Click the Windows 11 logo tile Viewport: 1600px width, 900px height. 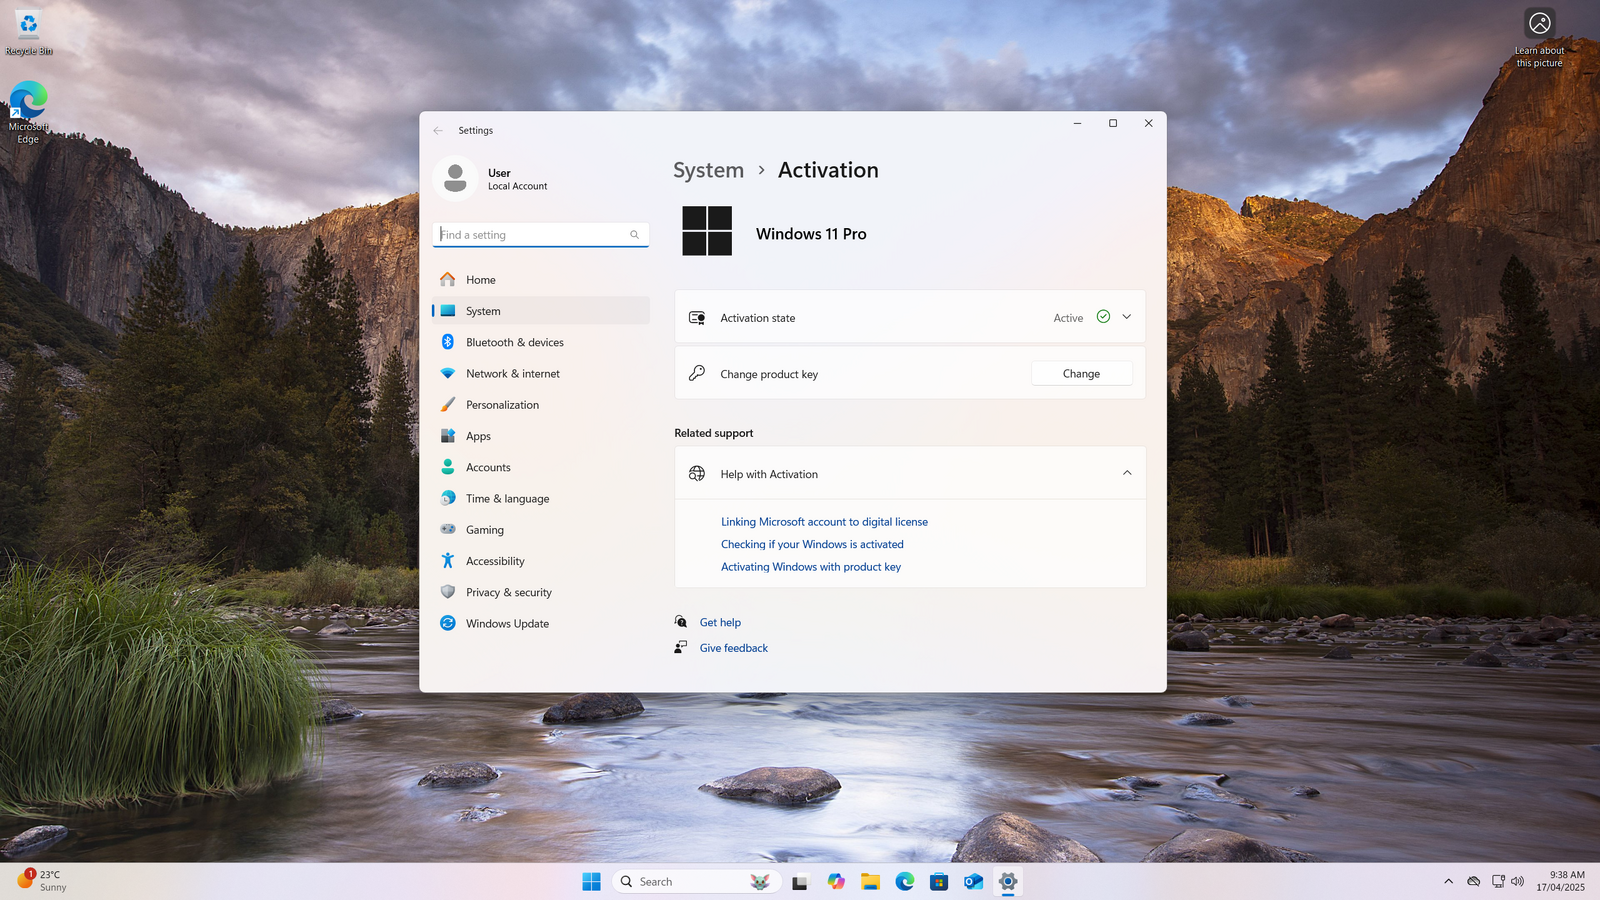707,231
